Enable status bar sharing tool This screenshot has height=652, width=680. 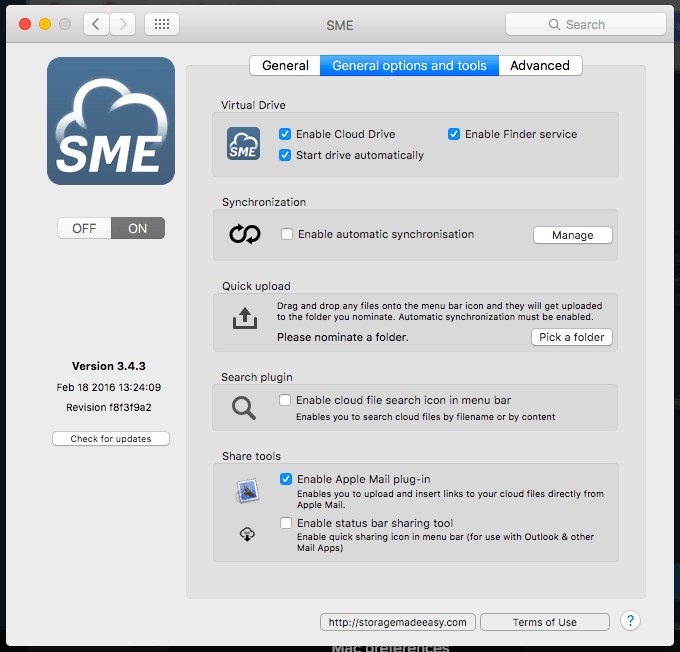point(286,523)
